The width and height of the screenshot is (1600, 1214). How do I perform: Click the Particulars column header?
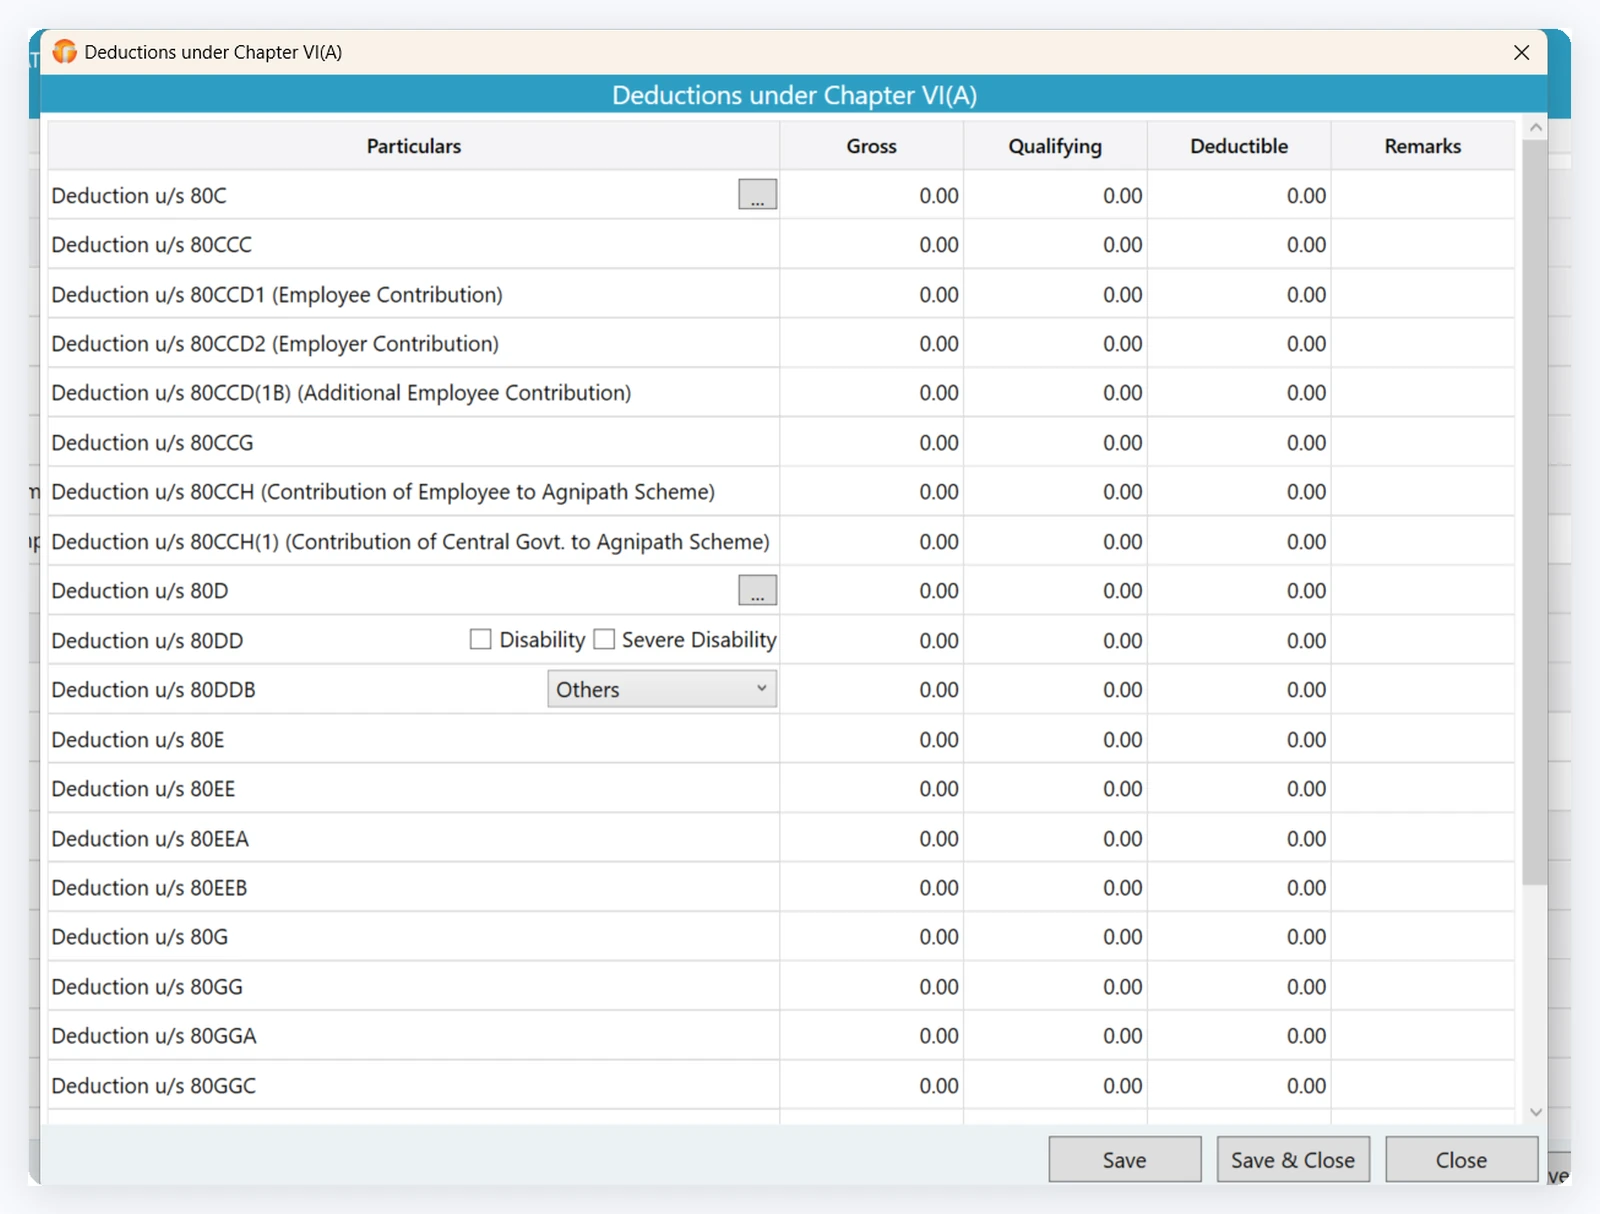[x=414, y=146]
